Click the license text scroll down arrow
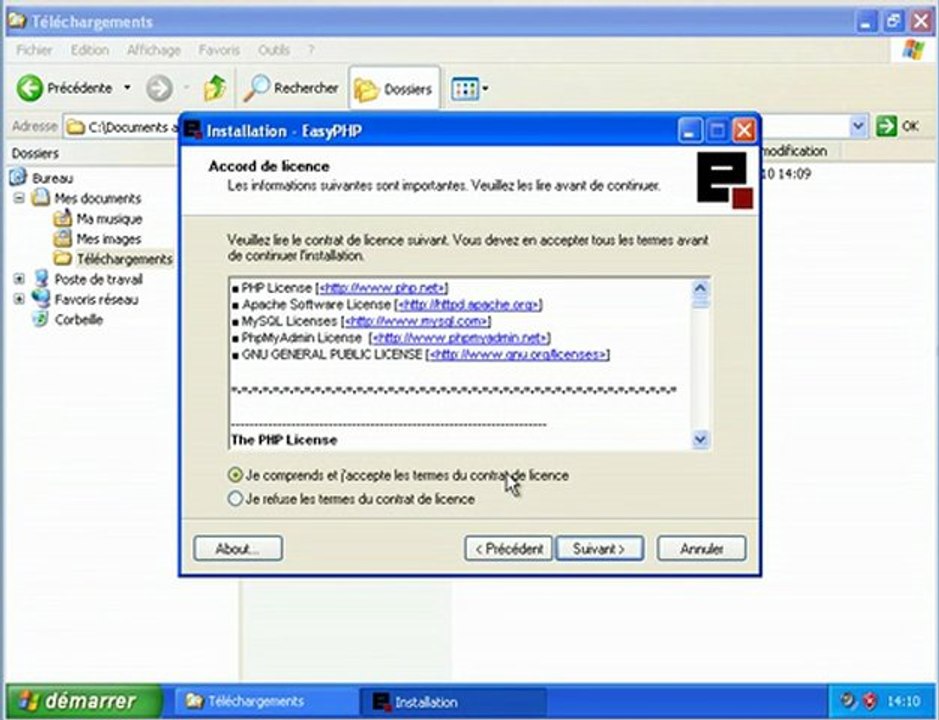 pyautogui.click(x=700, y=440)
